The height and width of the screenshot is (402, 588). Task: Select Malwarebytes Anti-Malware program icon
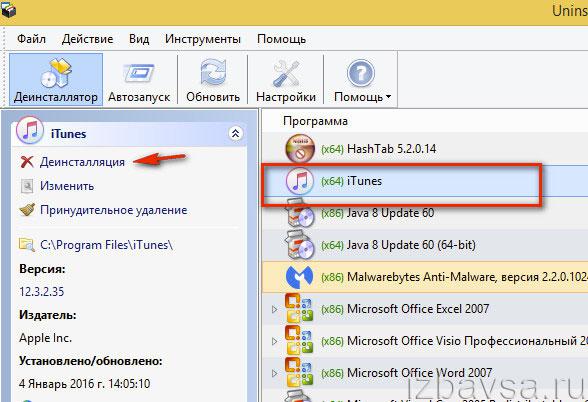[x=299, y=277]
